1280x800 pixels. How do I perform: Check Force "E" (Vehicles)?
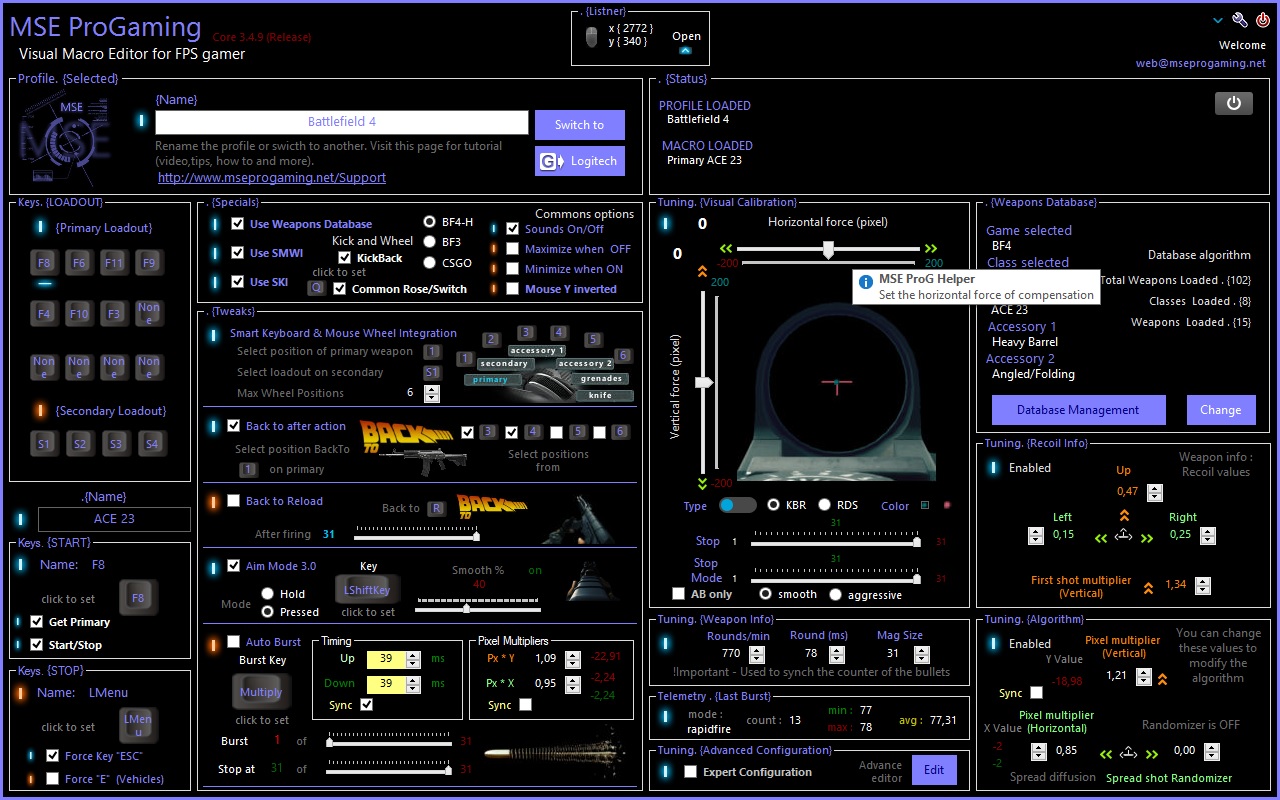(52, 778)
